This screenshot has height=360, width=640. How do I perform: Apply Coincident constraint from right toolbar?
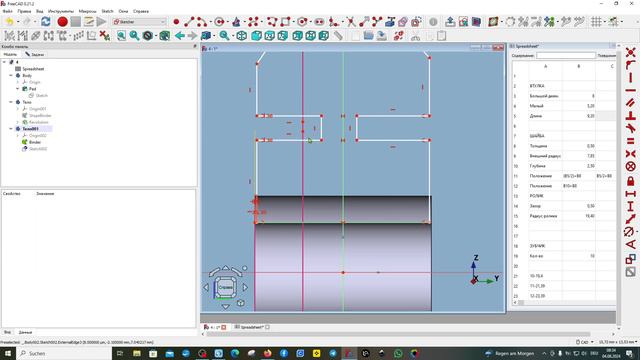tap(631, 52)
